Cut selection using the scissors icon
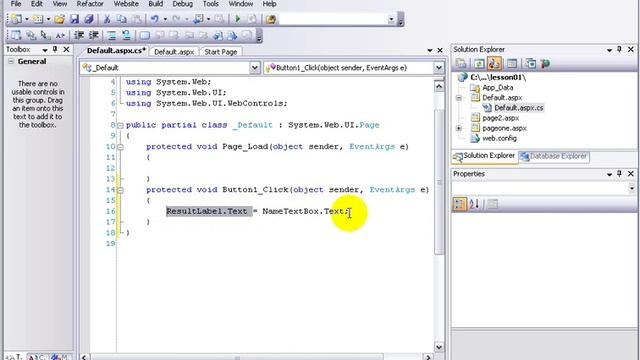 point(107,19)
